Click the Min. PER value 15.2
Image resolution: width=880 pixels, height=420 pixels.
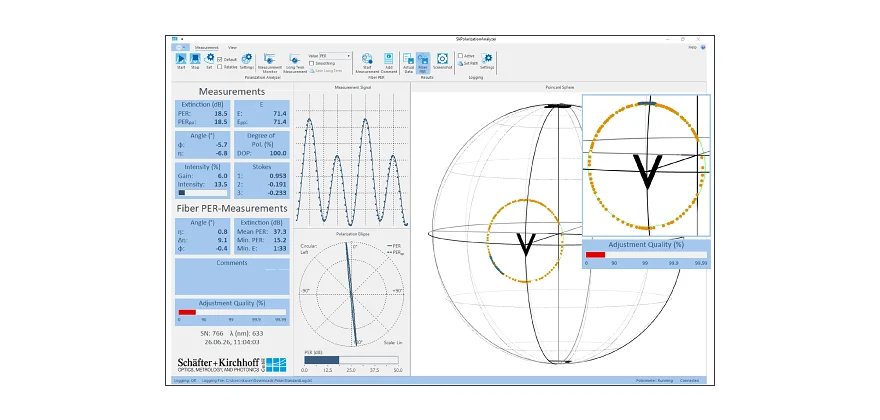[x=280, y=240]
